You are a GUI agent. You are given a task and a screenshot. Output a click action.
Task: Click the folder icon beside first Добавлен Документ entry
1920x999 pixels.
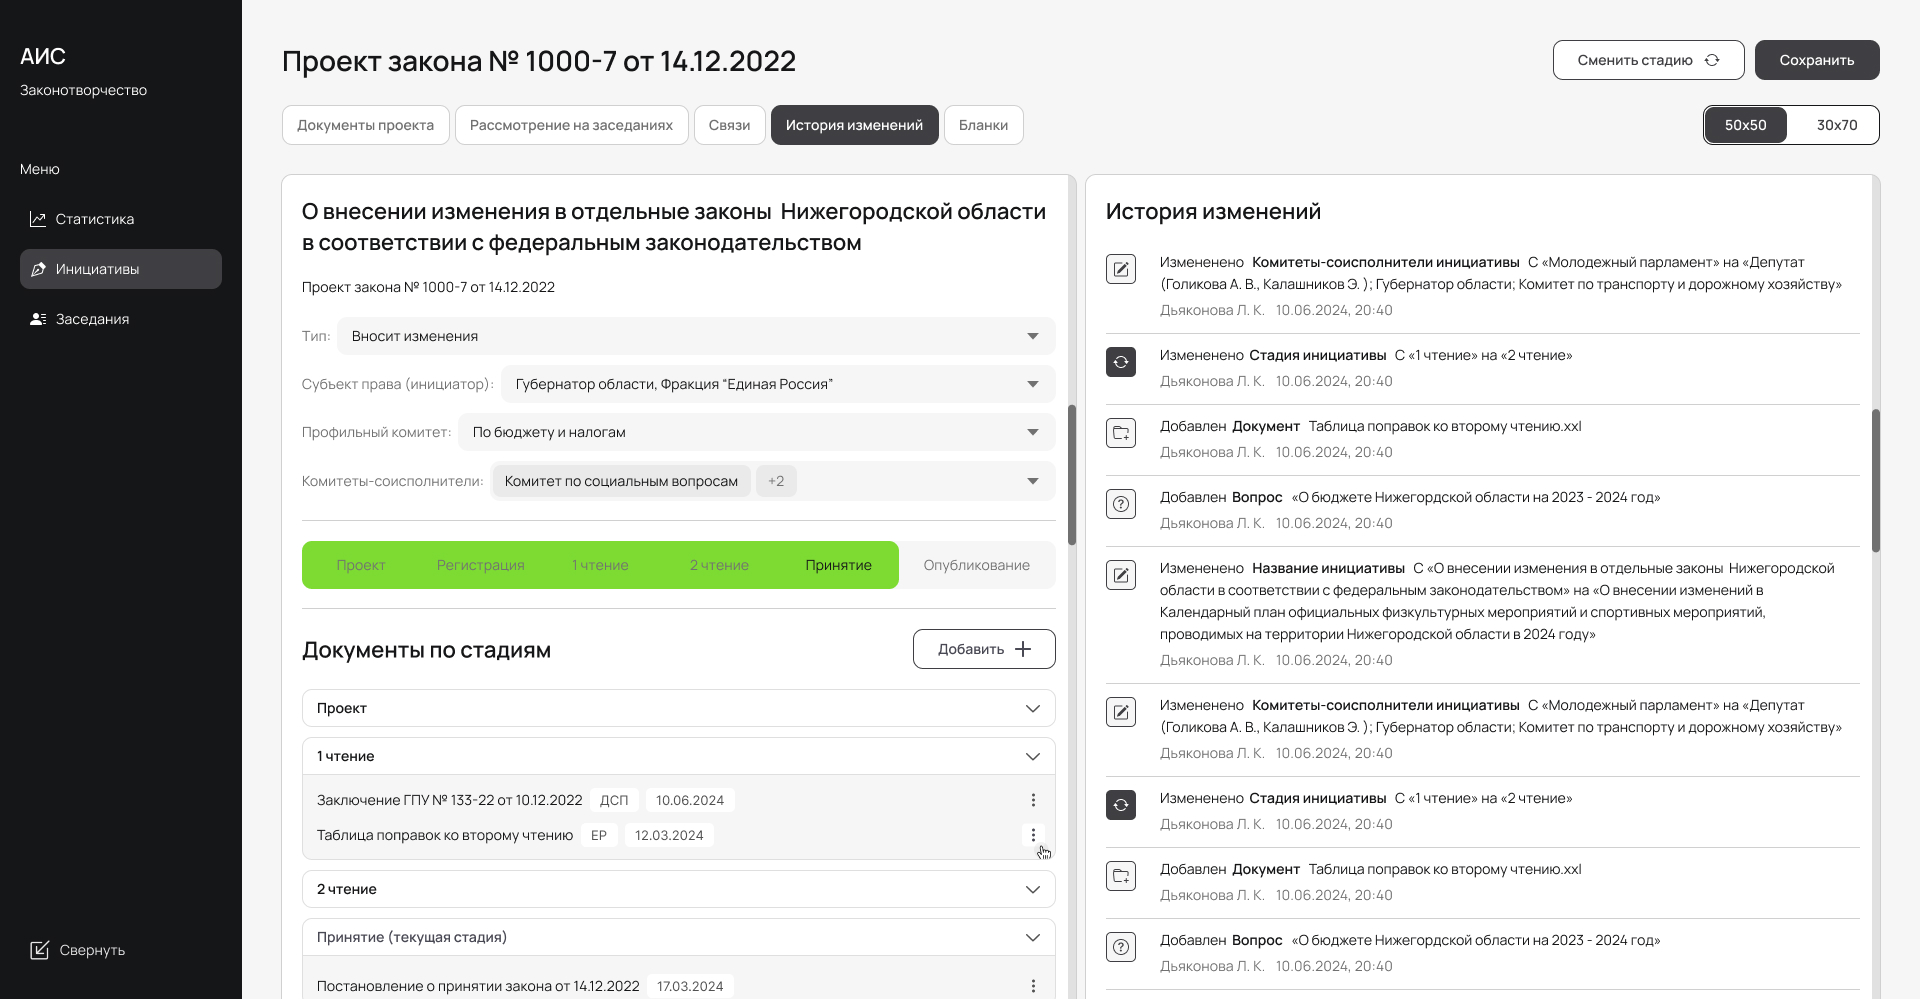pyautogui.click(x=1121, y=433)
